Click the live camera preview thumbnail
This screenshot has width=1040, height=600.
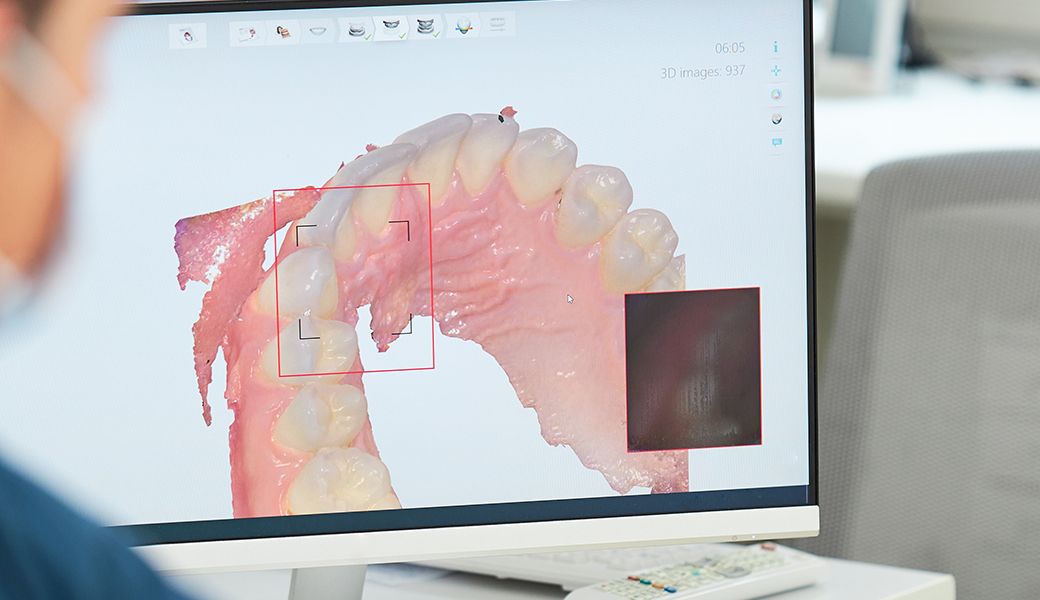click(x=693, y=369)
